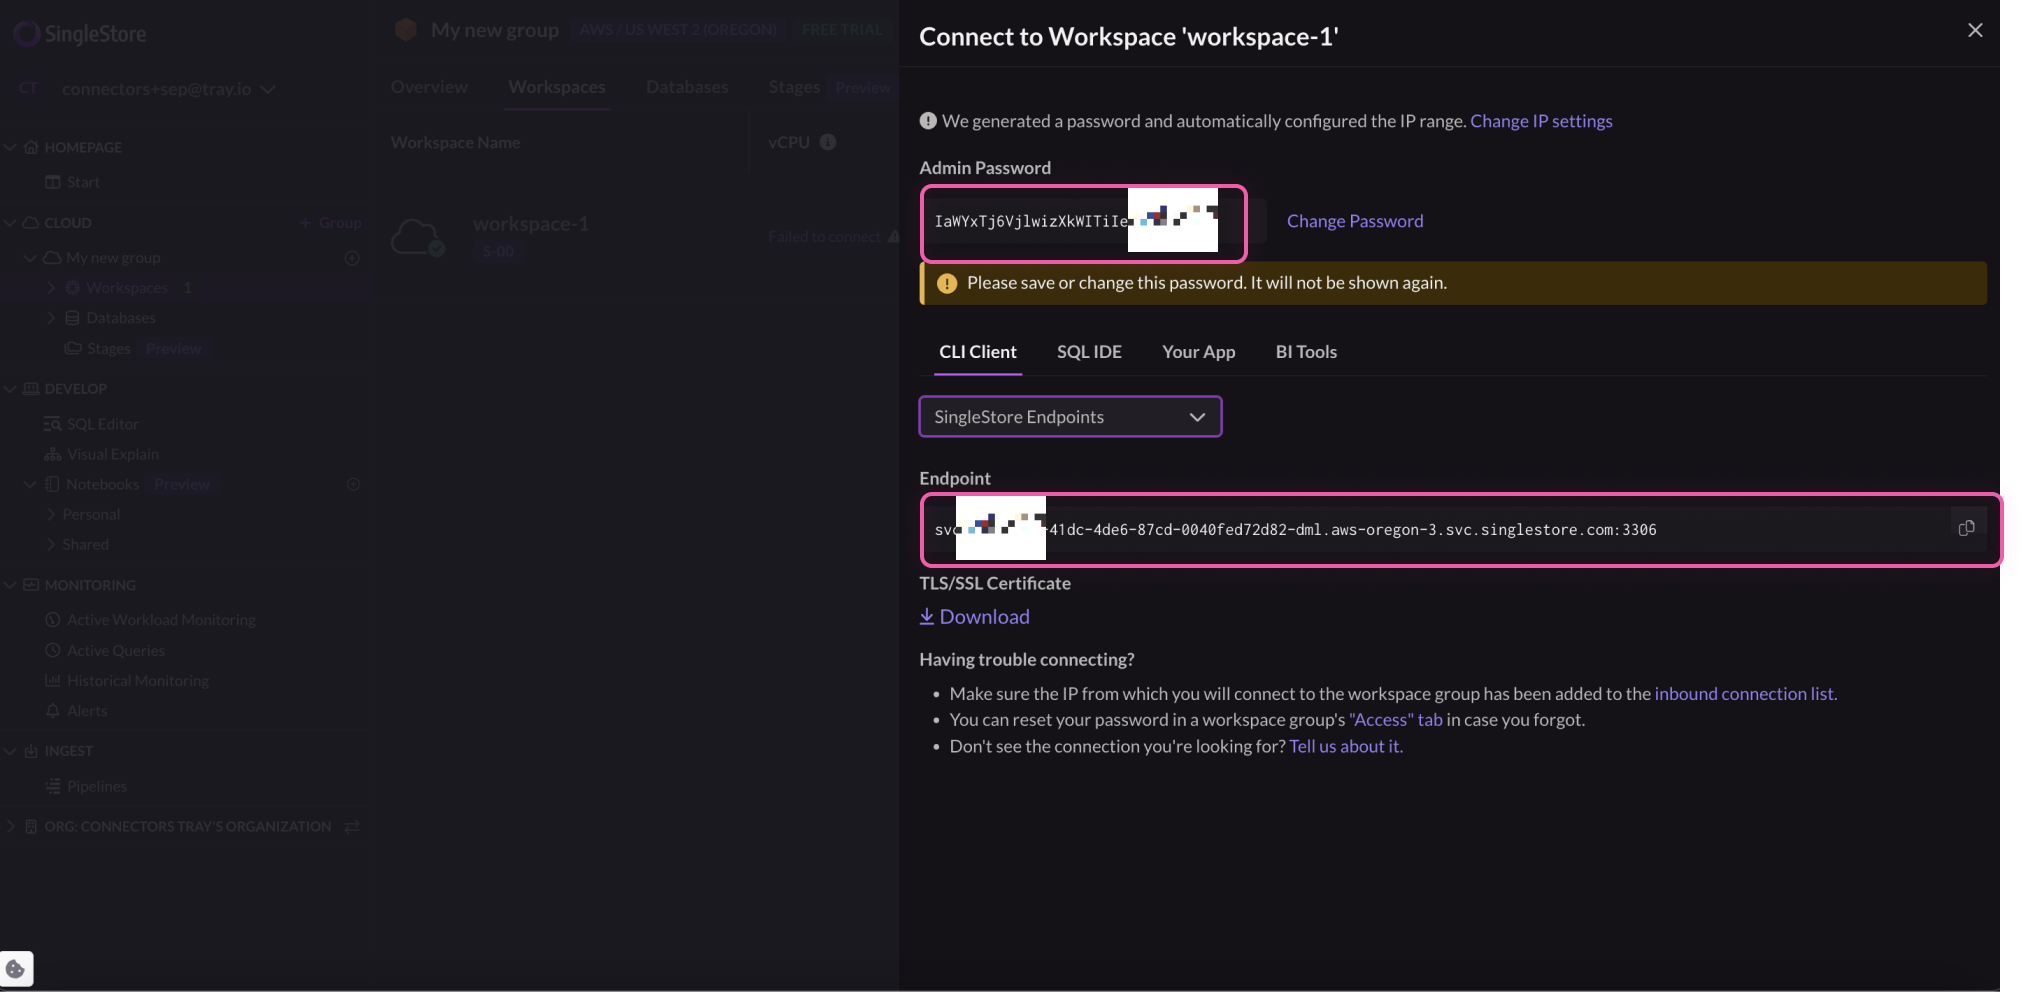Click the SingleStore logo

tap(80, 34)
